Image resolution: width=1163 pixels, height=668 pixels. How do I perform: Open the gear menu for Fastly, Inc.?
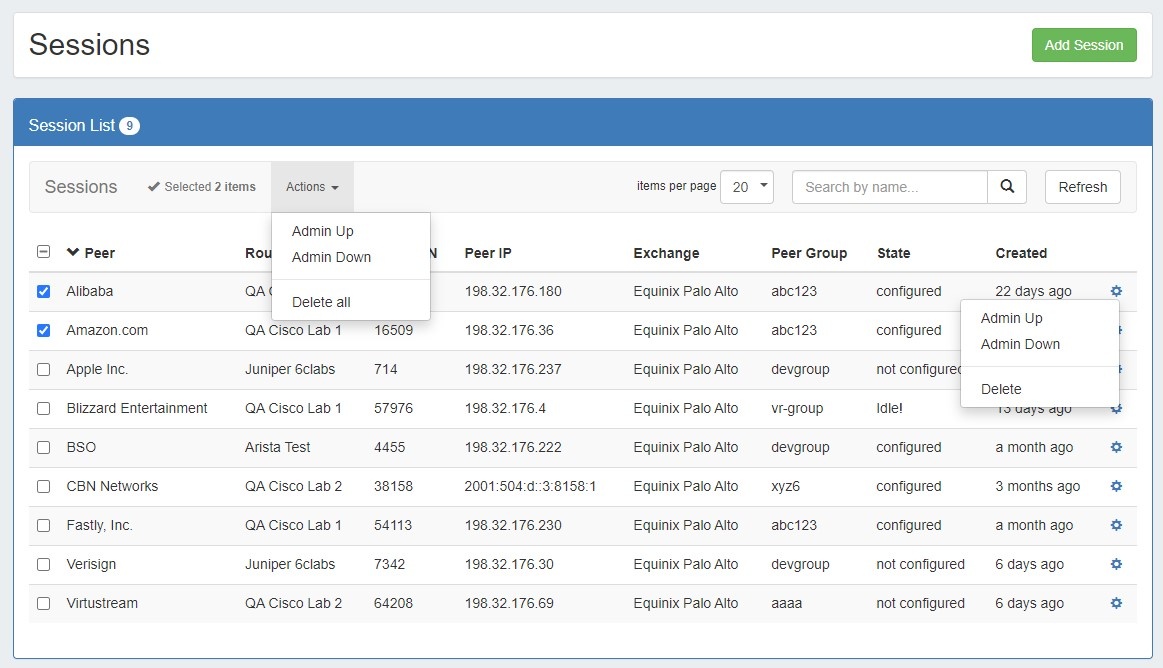tap(1116, 525)
